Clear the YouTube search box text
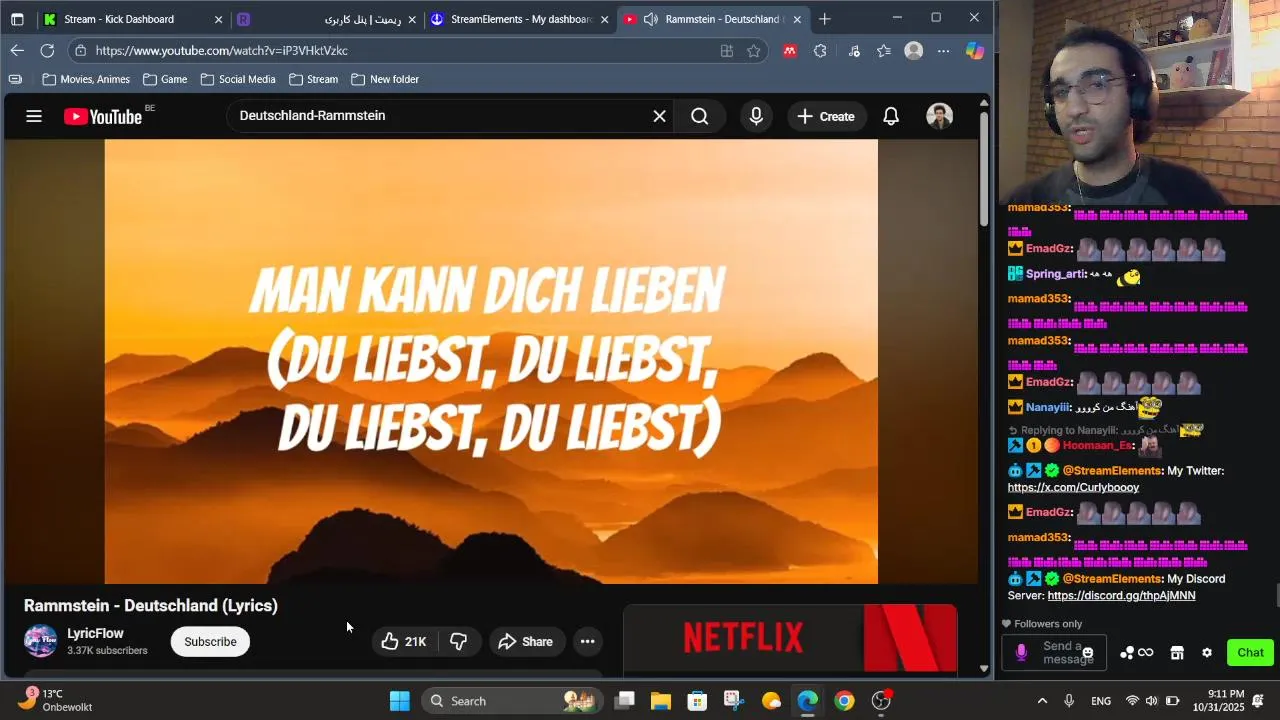 659,116
